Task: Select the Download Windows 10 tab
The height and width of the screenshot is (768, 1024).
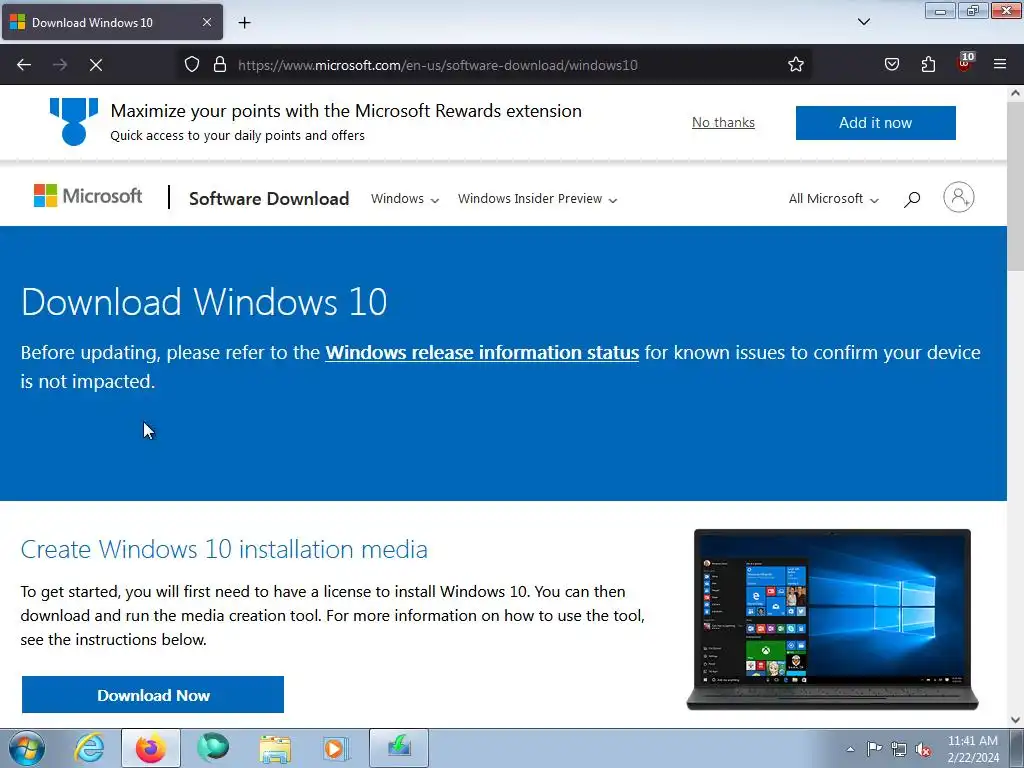Action: tap(112, 22)
